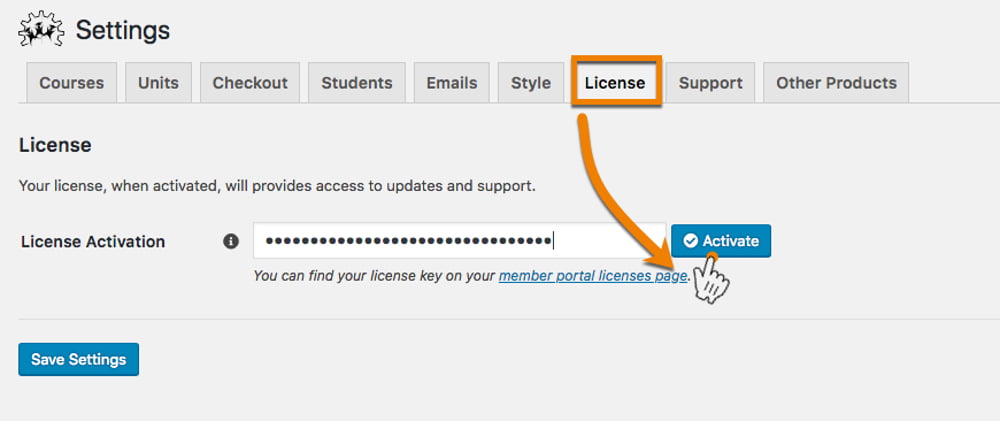Open the Support tab
Image resolution: width=1000 pixels, height=421 pixels.
click(x=711, y=83)
